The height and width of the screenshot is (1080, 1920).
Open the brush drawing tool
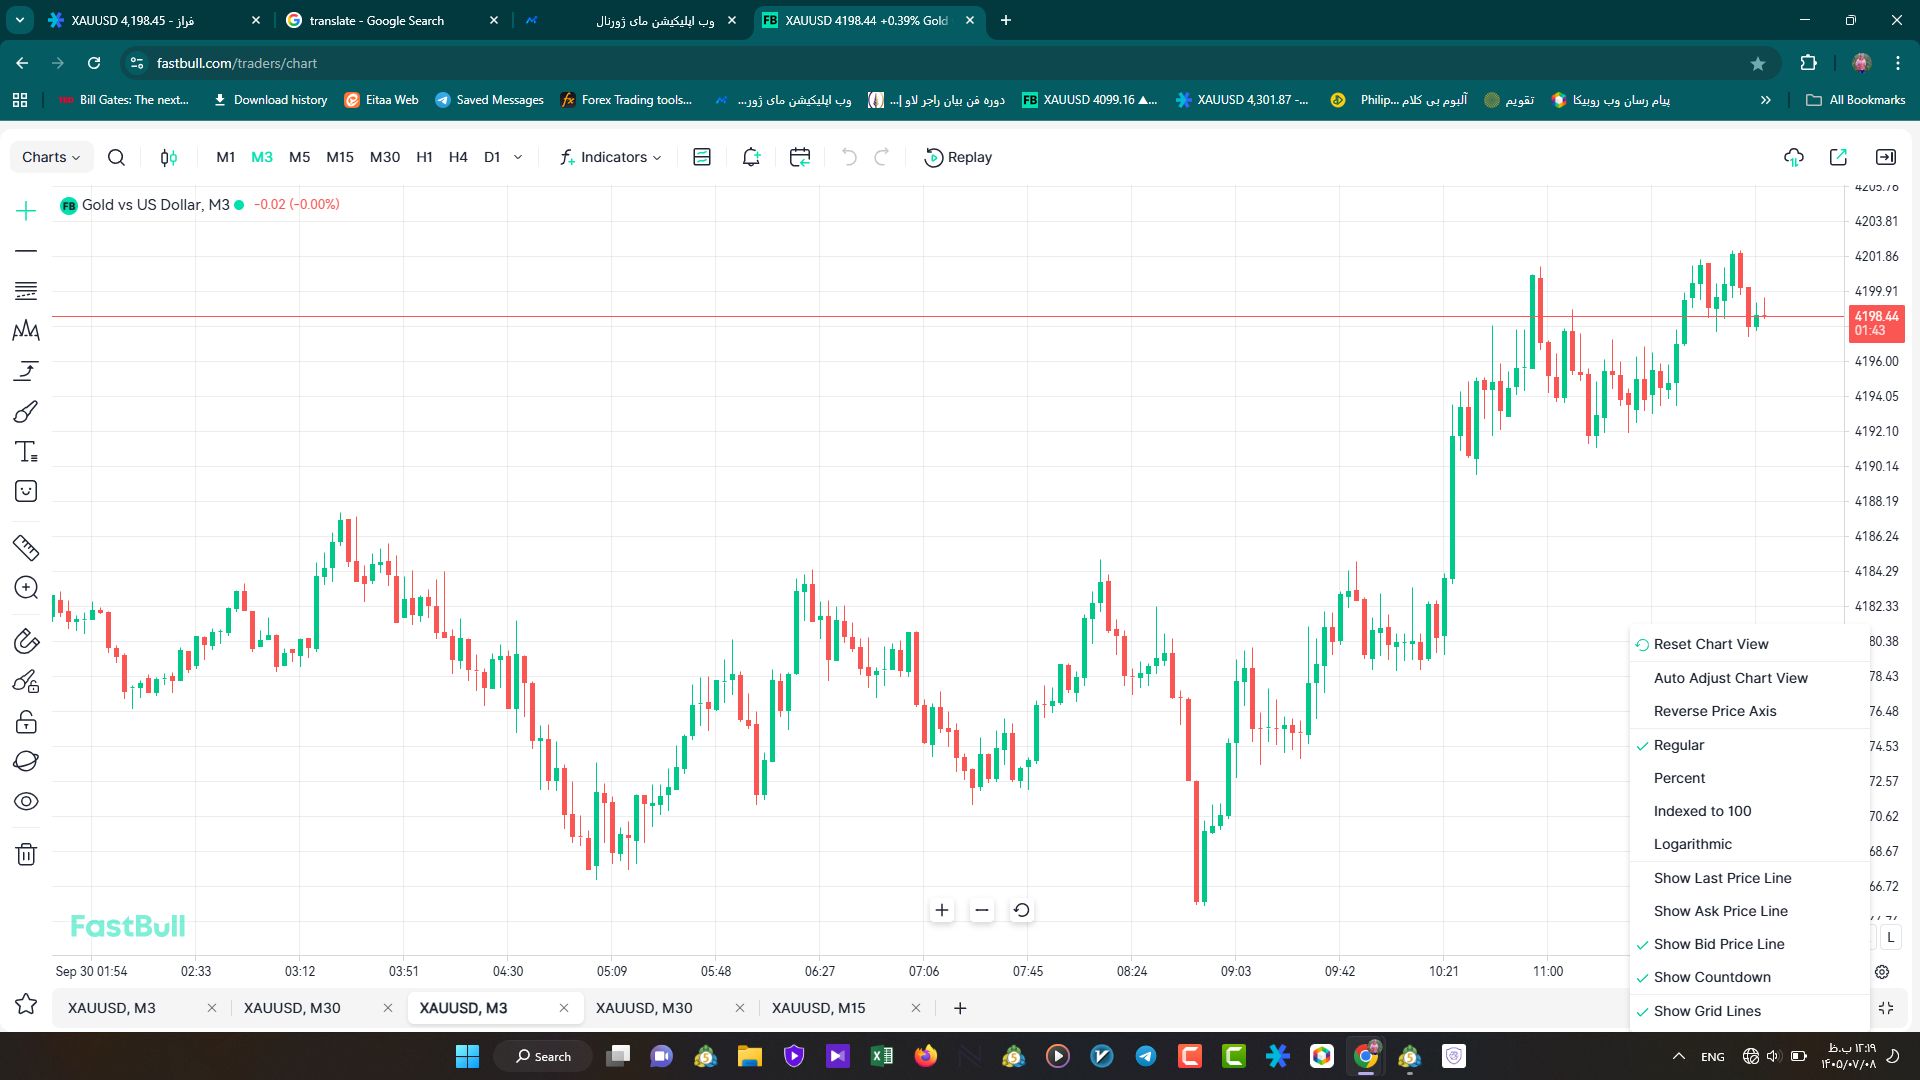[26, 412]
